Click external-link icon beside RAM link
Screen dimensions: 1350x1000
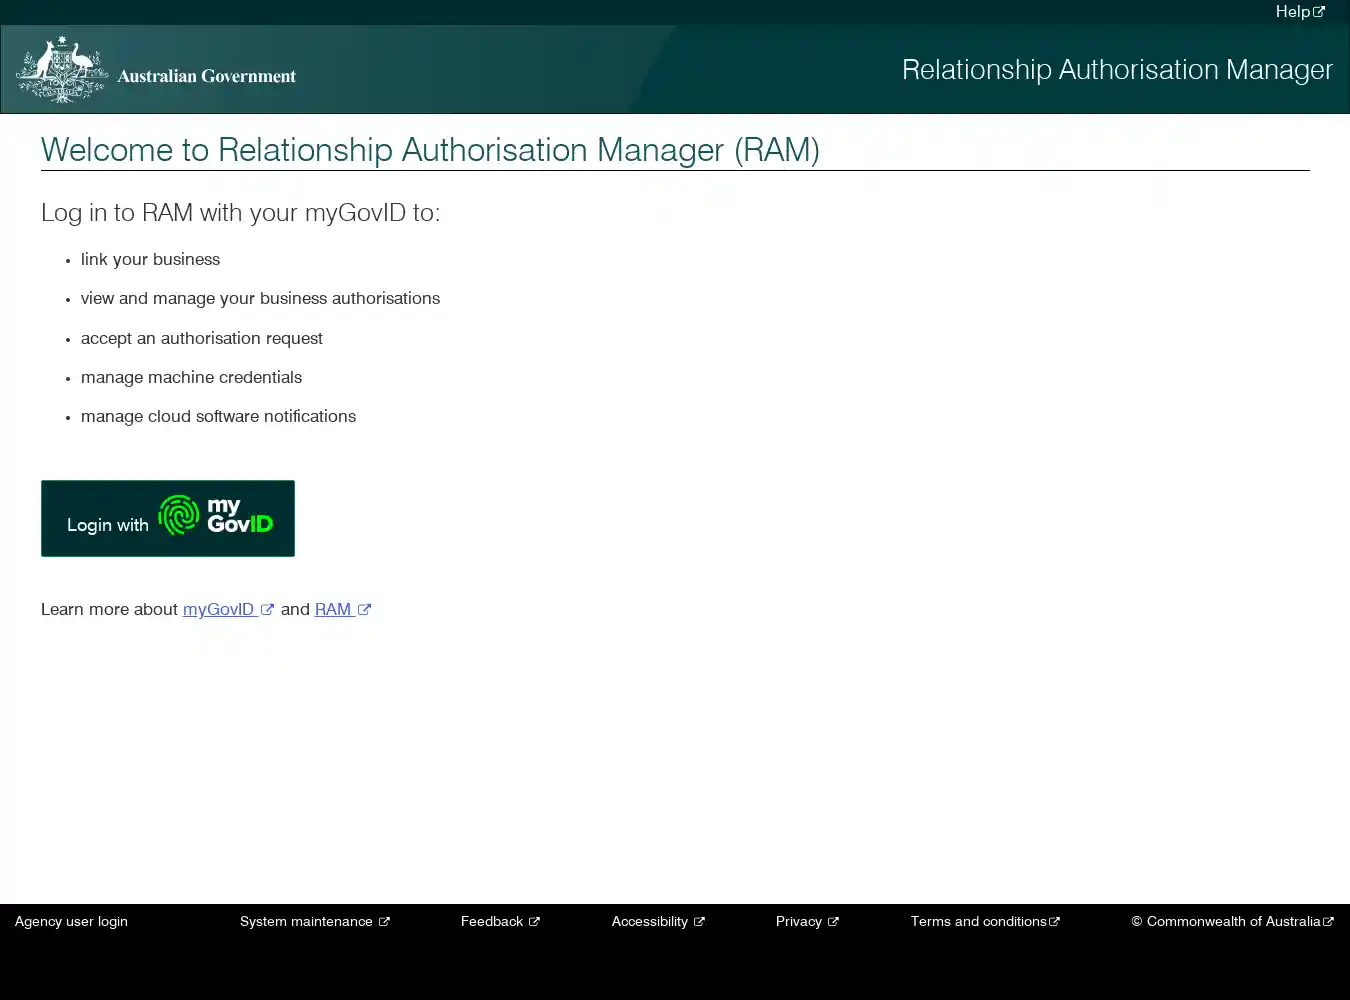pyautogui.click(x=364, y=610)
